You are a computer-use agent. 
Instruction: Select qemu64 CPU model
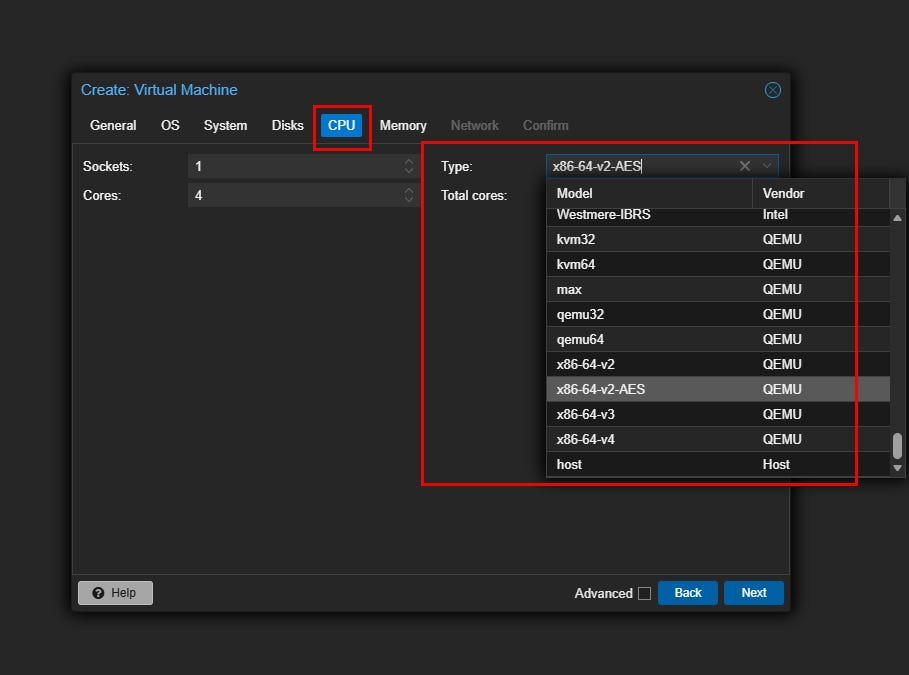[718, 339]
